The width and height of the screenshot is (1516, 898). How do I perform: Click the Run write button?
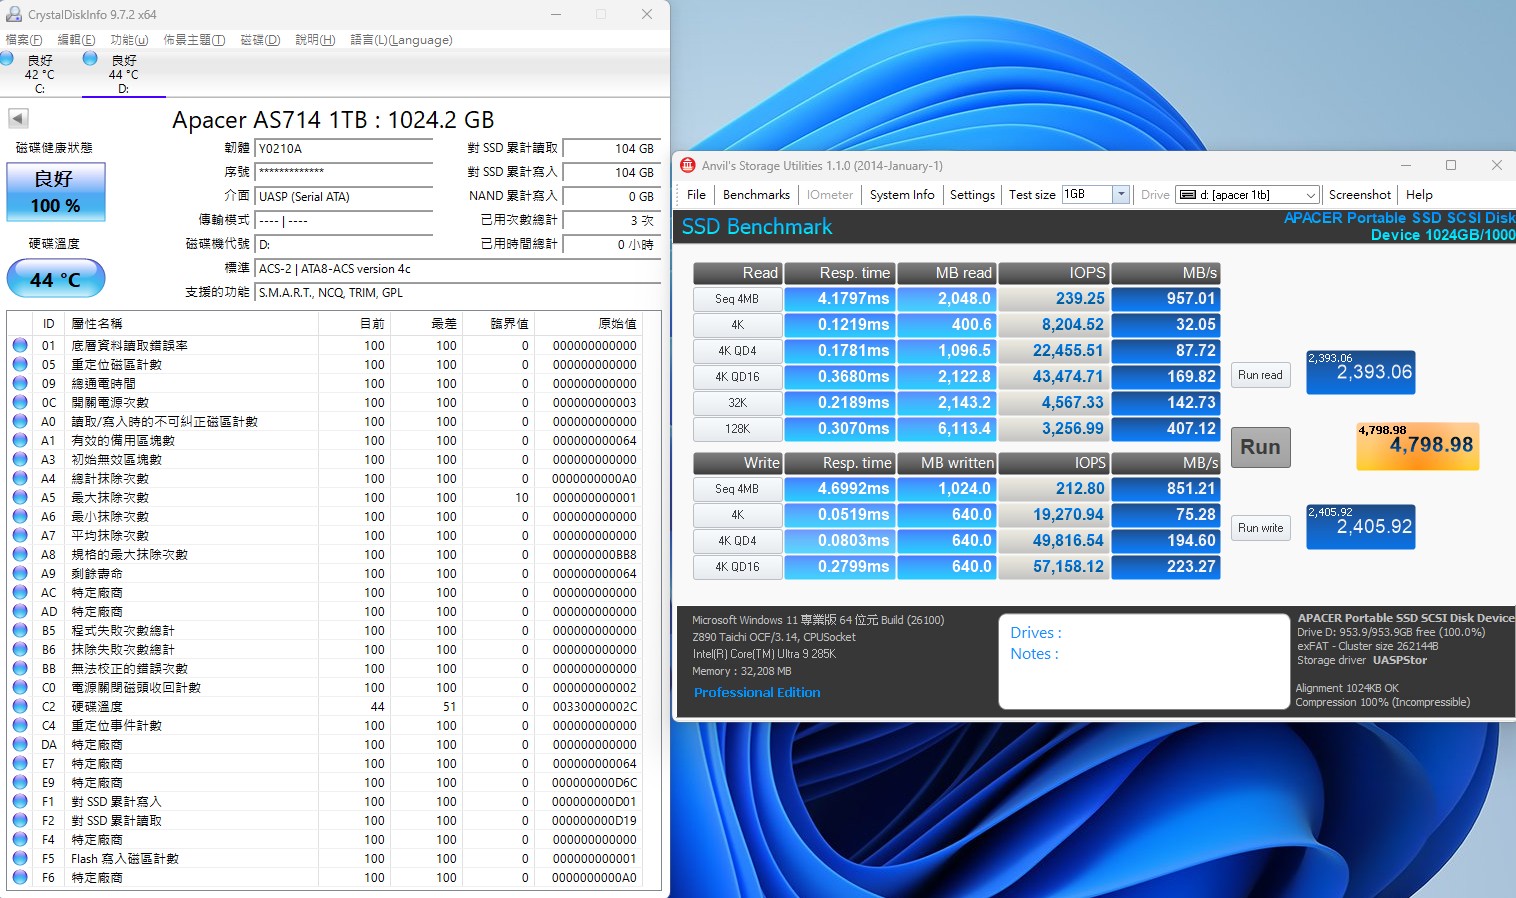click(x=1260, y=527)
